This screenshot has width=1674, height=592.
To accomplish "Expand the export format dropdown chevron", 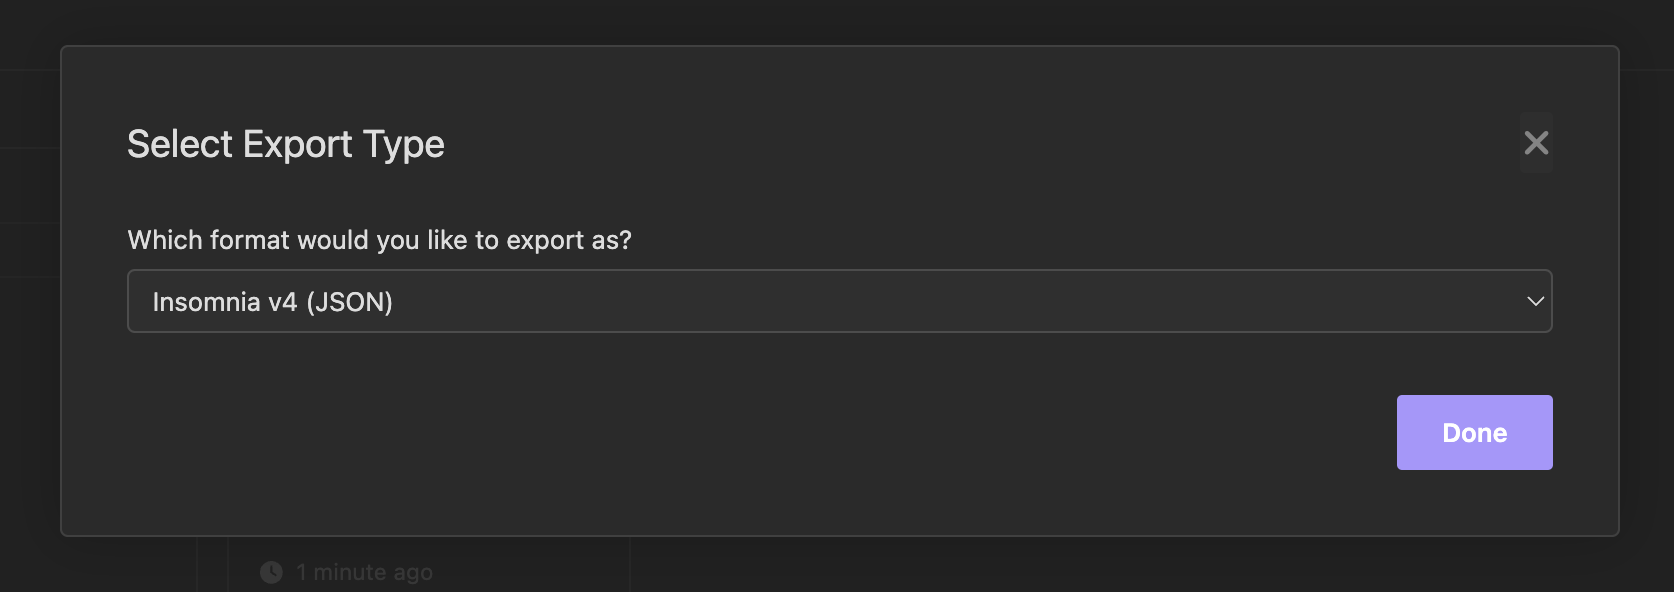I will click(x=1535, y=301).
